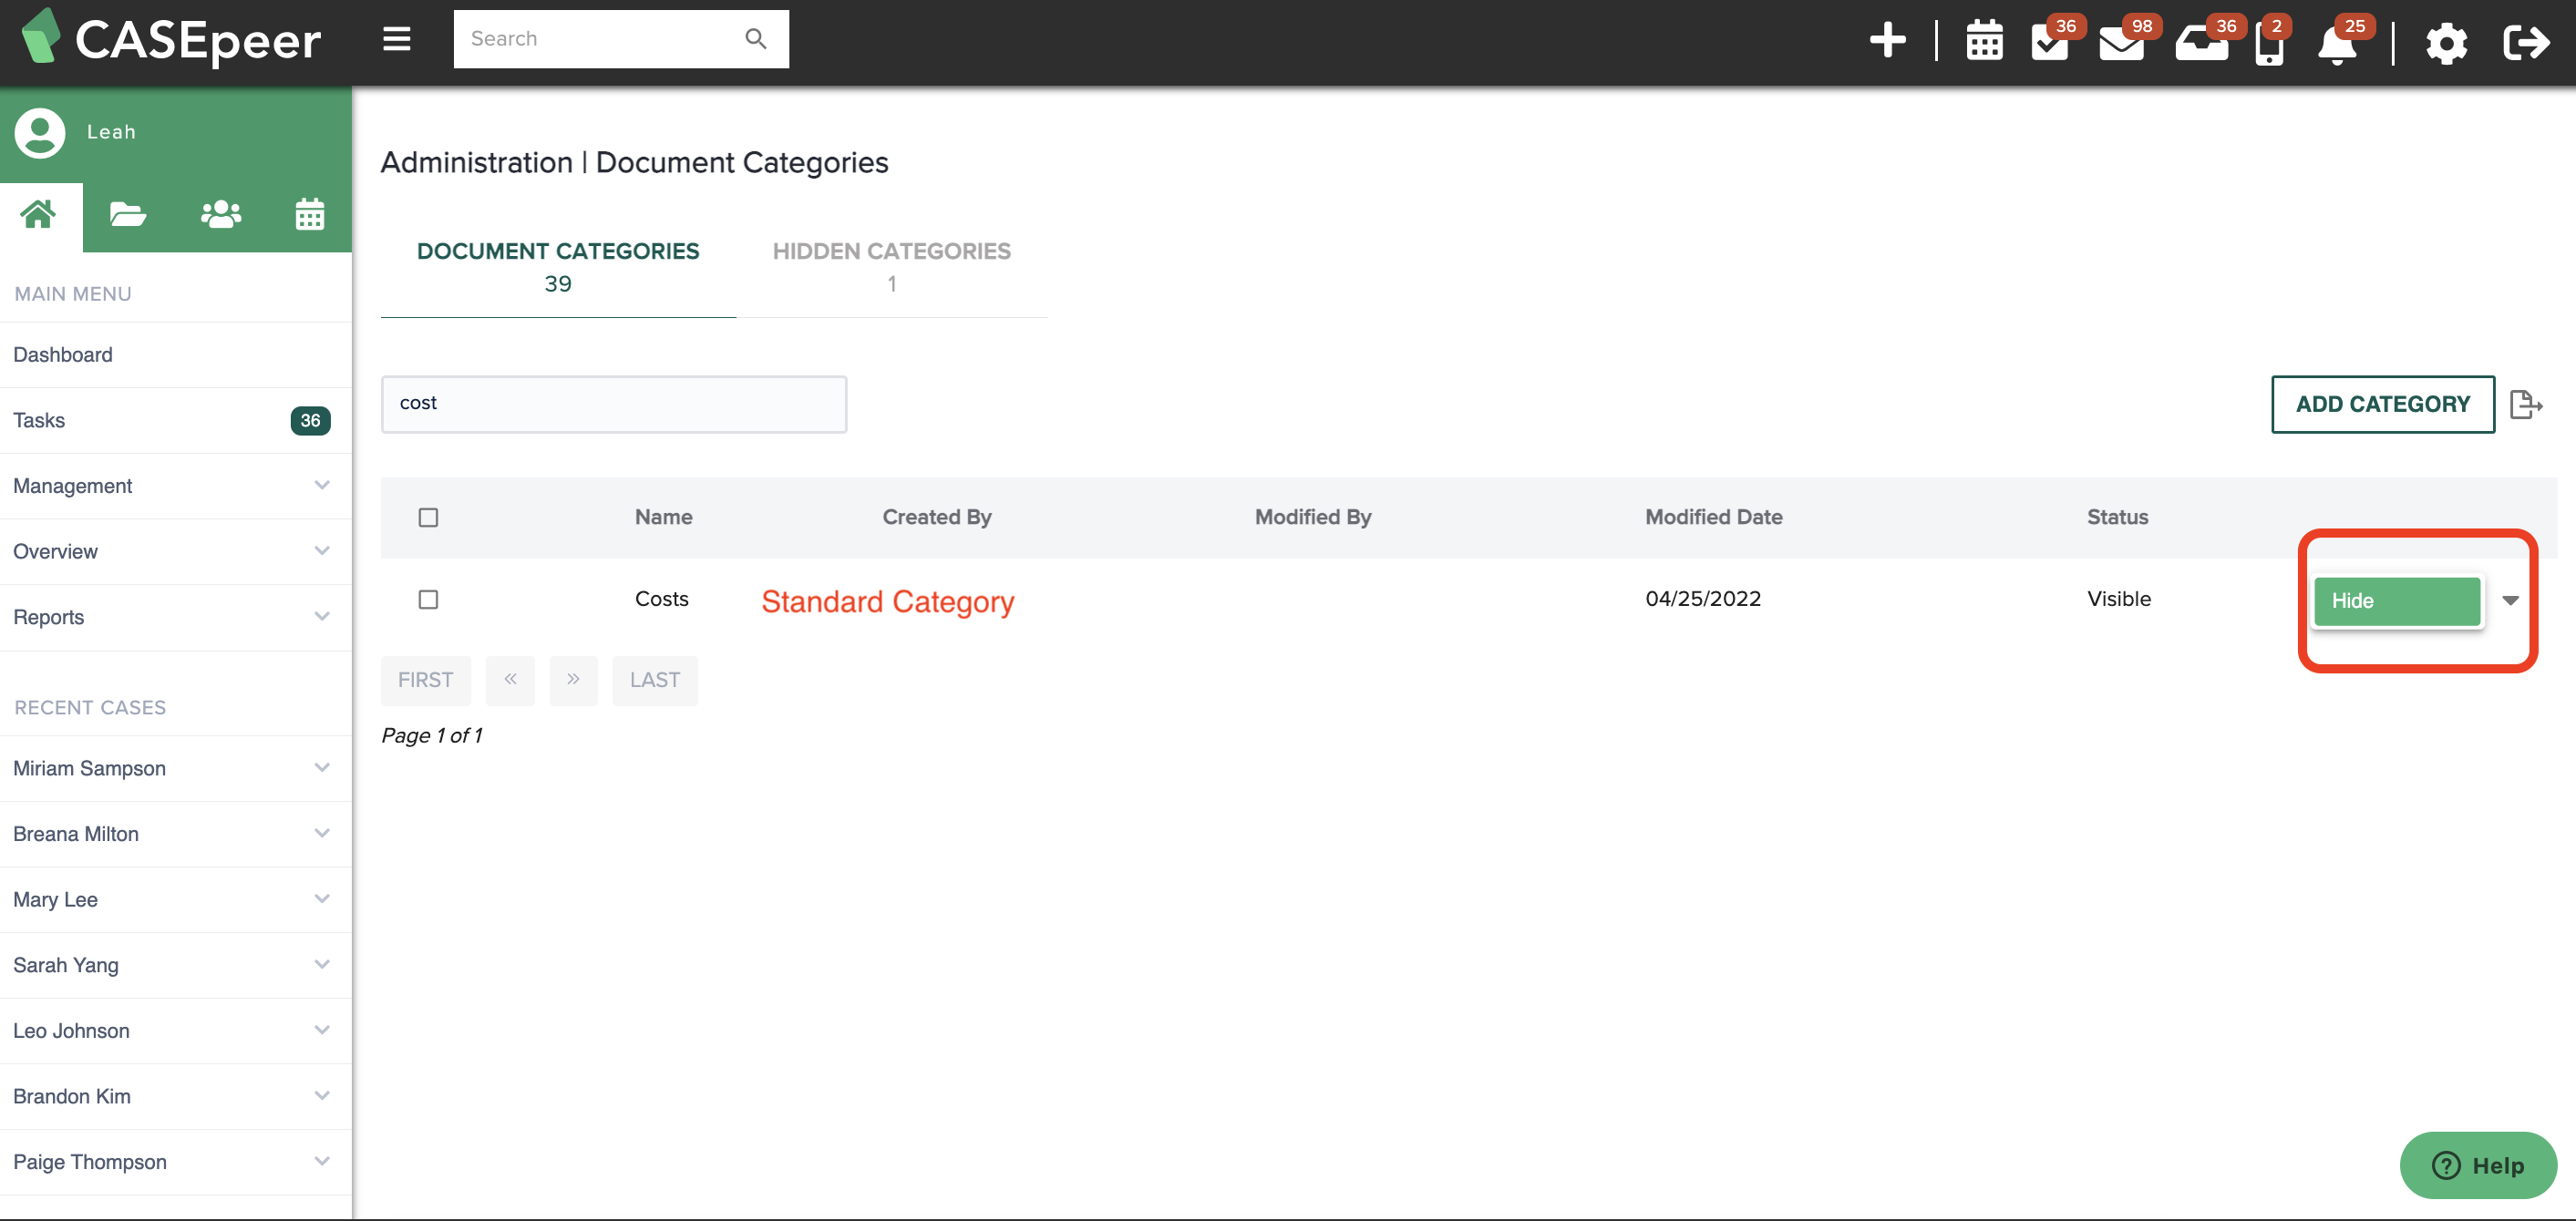Open the calendar icon in the top bar
Screen dimensions: 2576x1221
point(1984,42)
